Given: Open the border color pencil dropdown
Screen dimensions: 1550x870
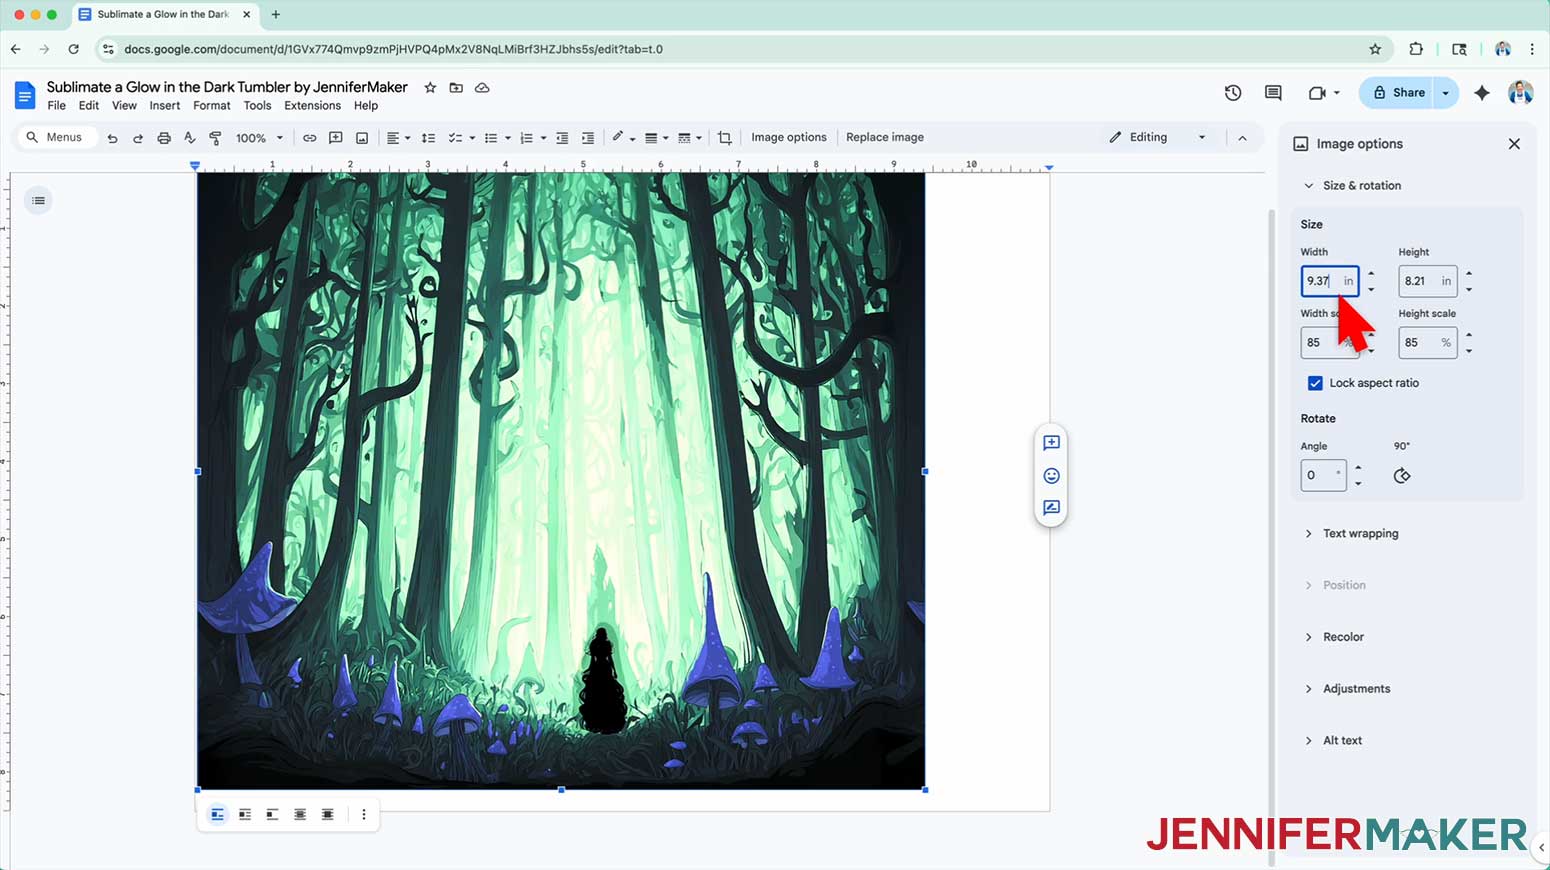Looking at the screenshot, I should (x=623, y=138).
